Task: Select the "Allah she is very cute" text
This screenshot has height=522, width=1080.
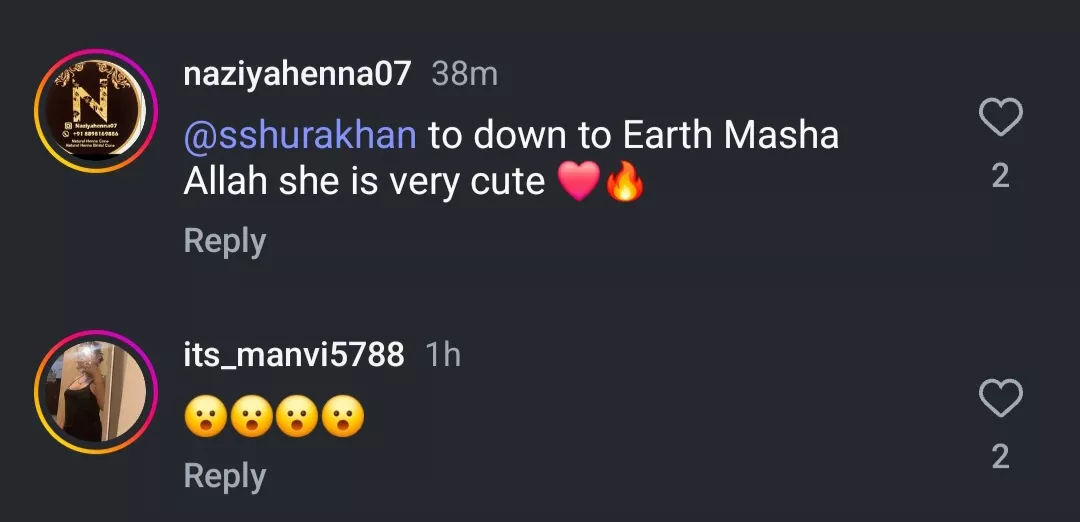Action: (364, 181)
